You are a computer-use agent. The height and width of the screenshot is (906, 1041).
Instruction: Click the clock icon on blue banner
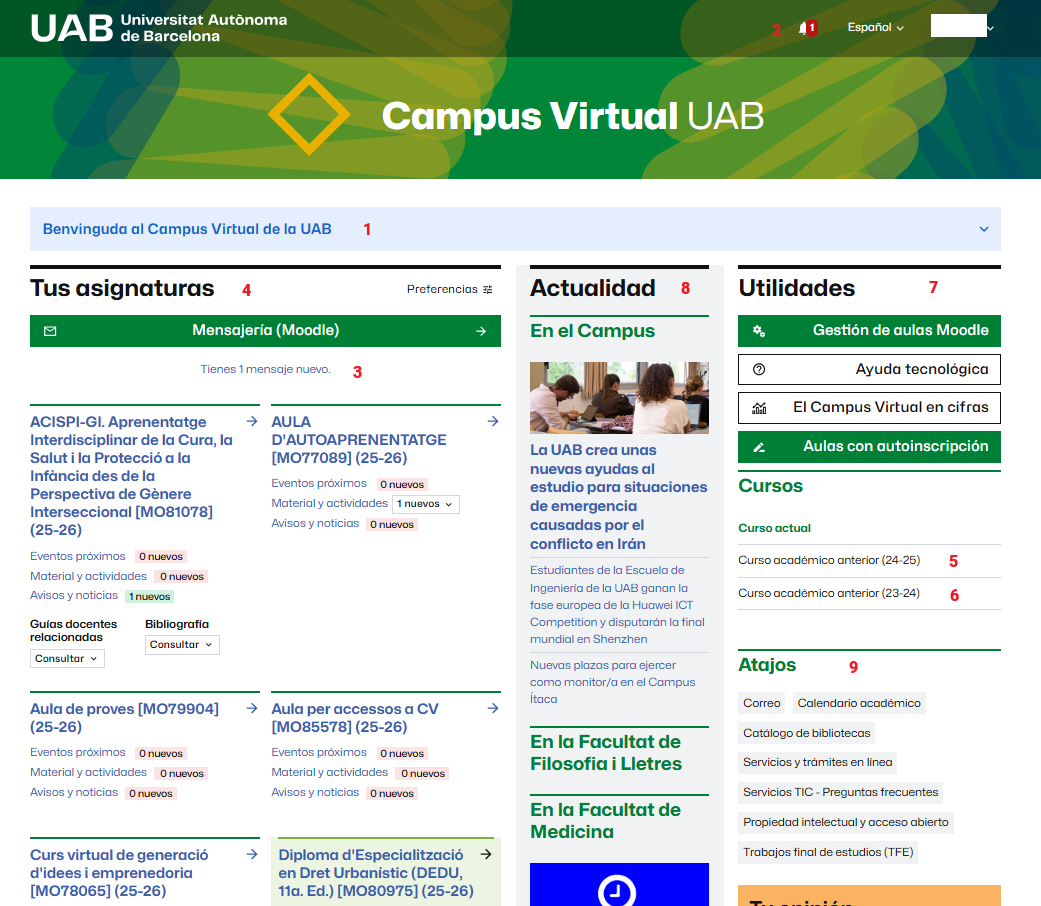pyautogui.click(x=617, y=891)
